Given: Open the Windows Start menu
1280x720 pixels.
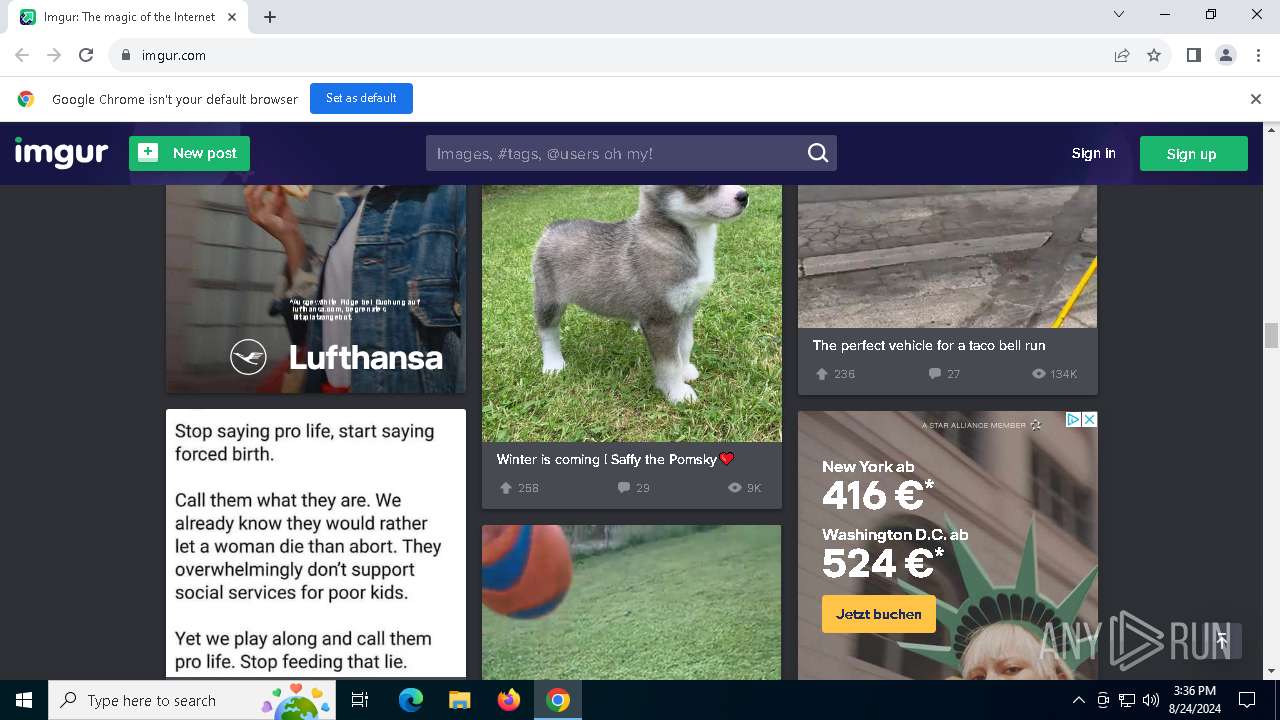Looking at the screenshot, I should (x=24, y=700).
